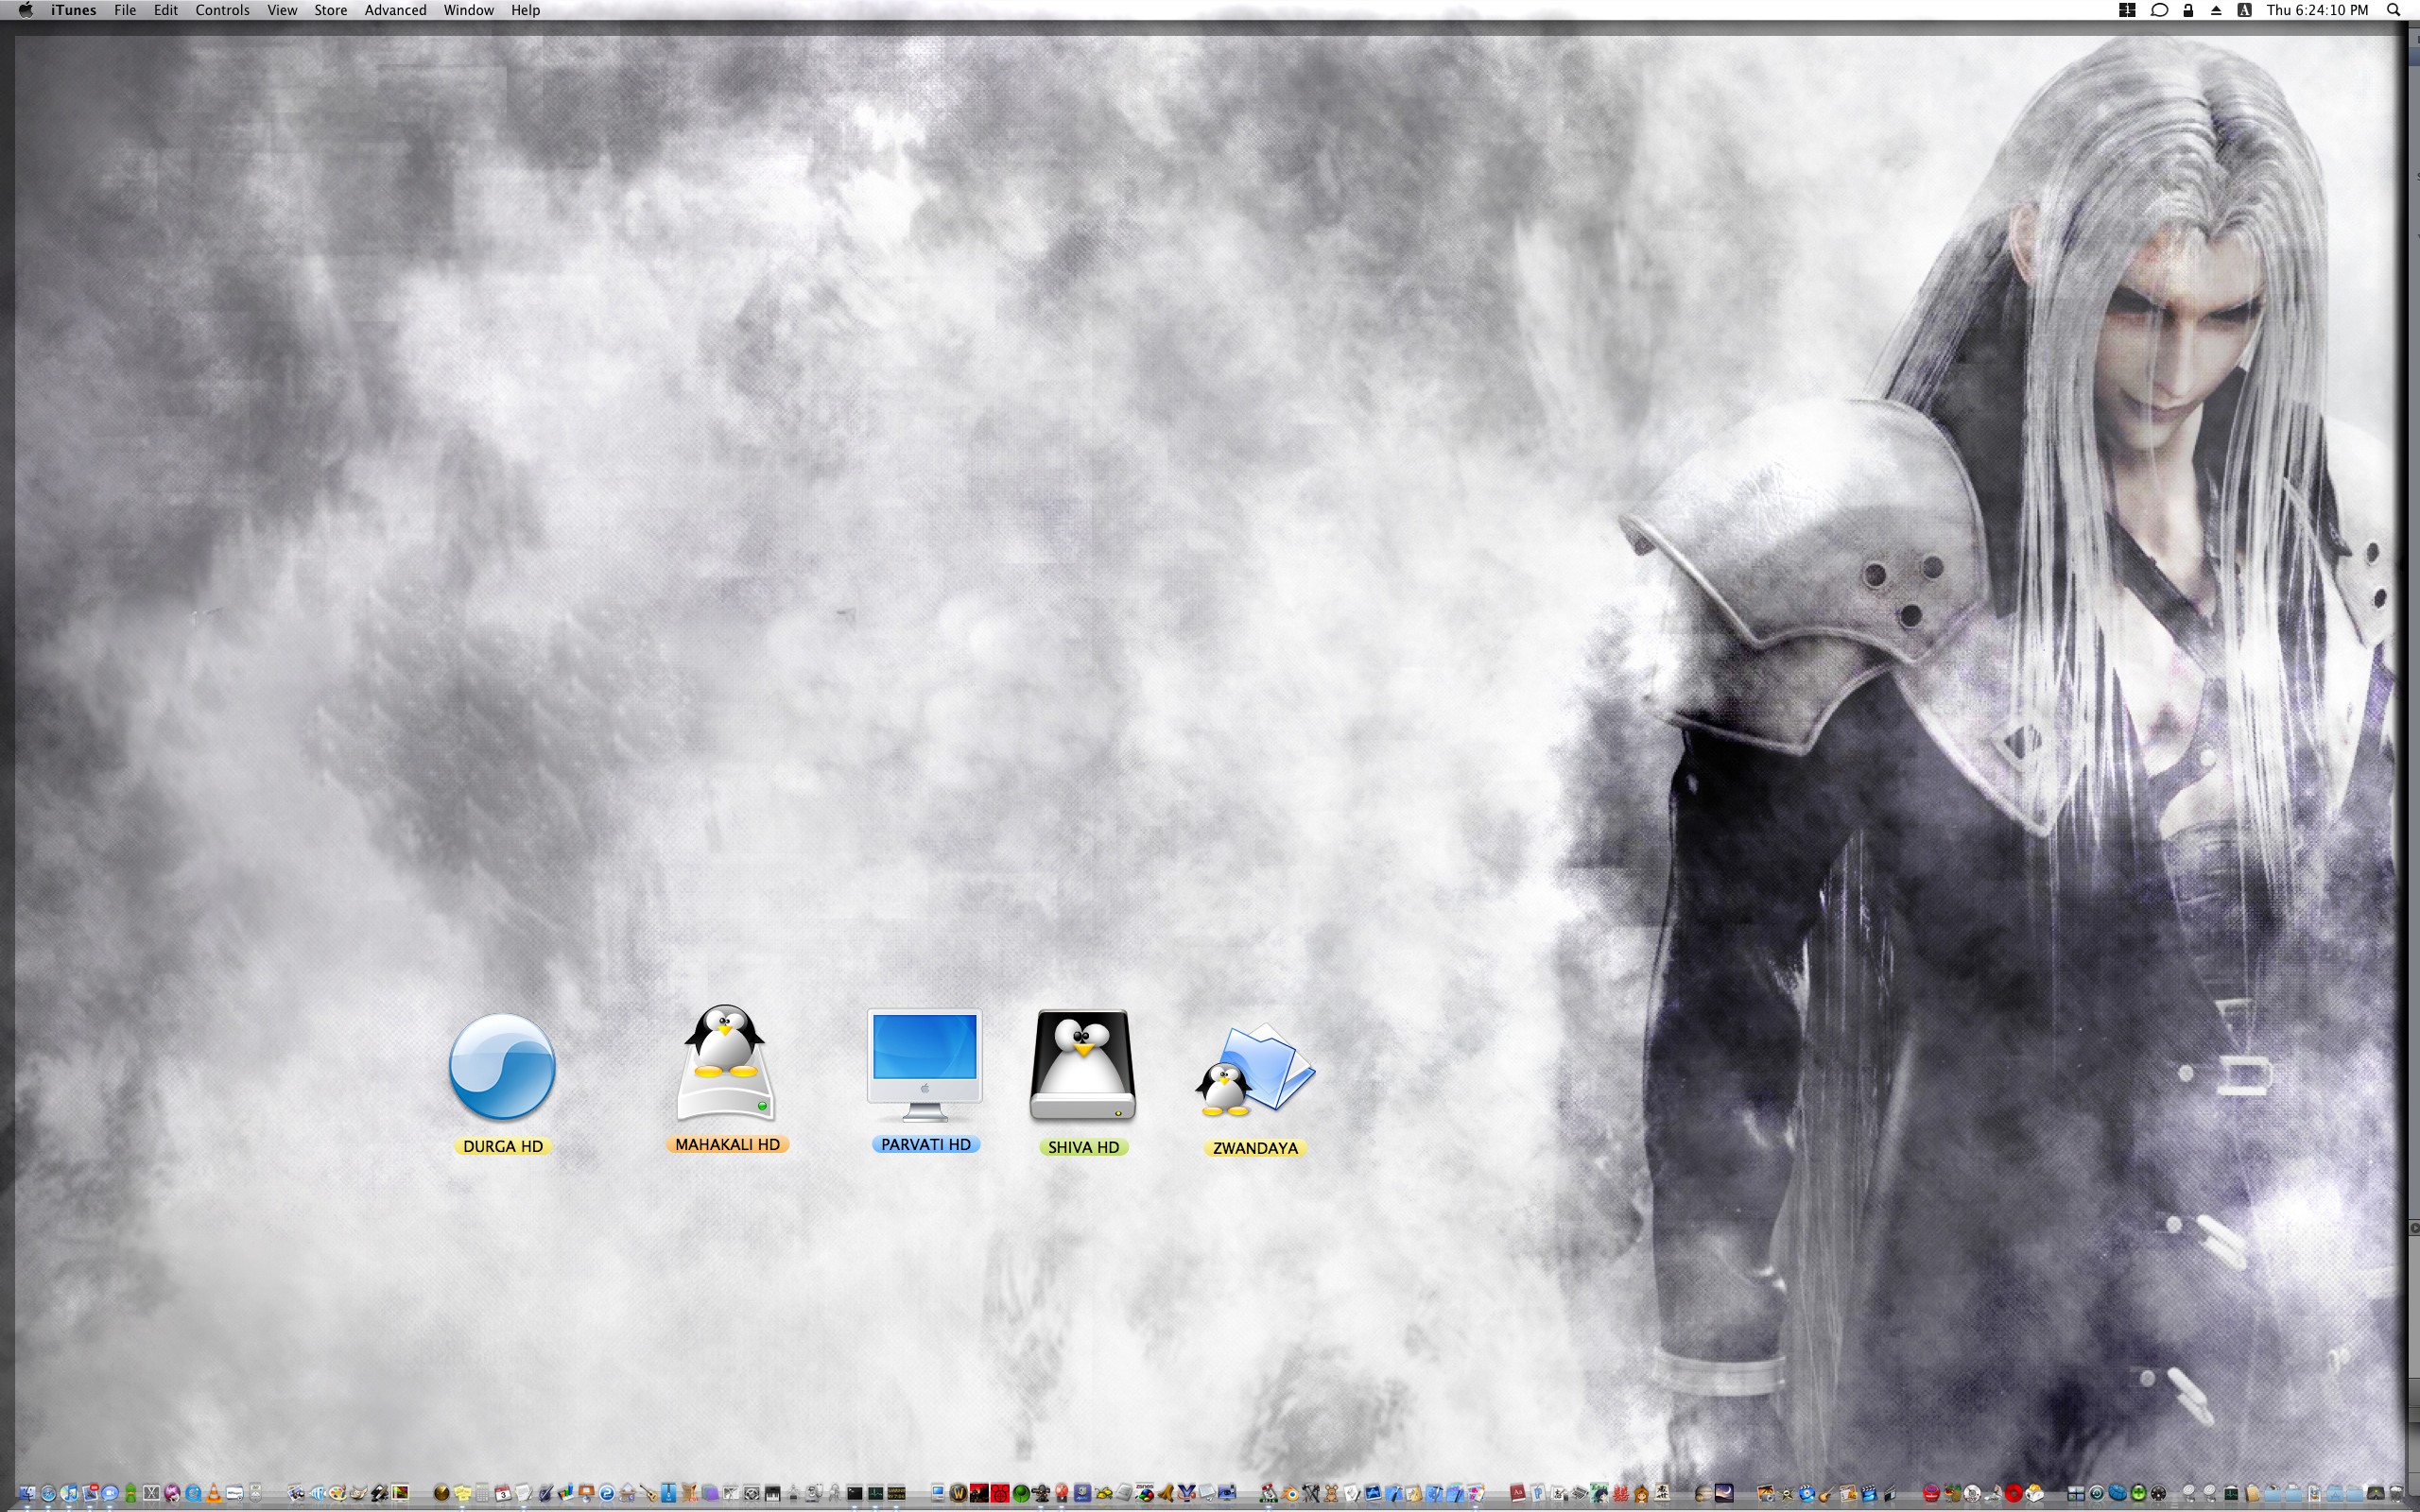
Task: Open the Apple menu
Action: point(26,10)
